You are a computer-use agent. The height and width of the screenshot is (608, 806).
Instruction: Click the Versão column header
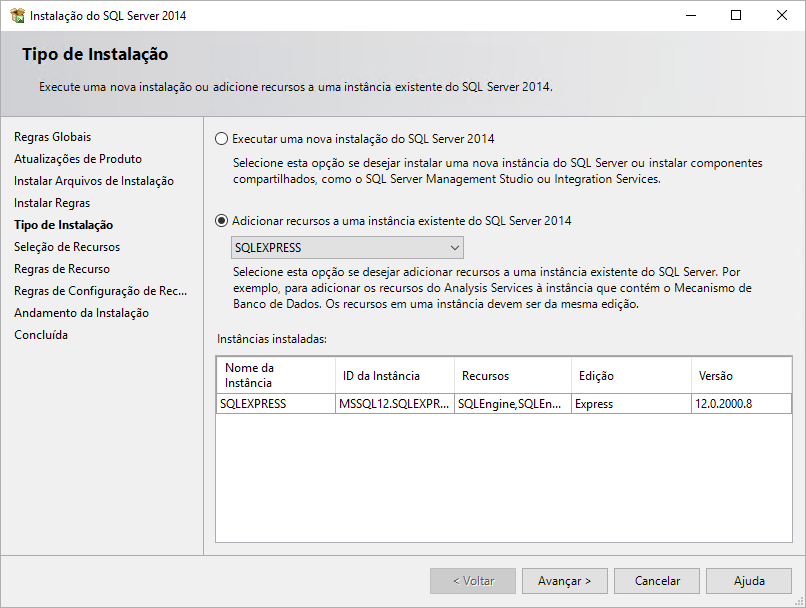coord(740,376)
